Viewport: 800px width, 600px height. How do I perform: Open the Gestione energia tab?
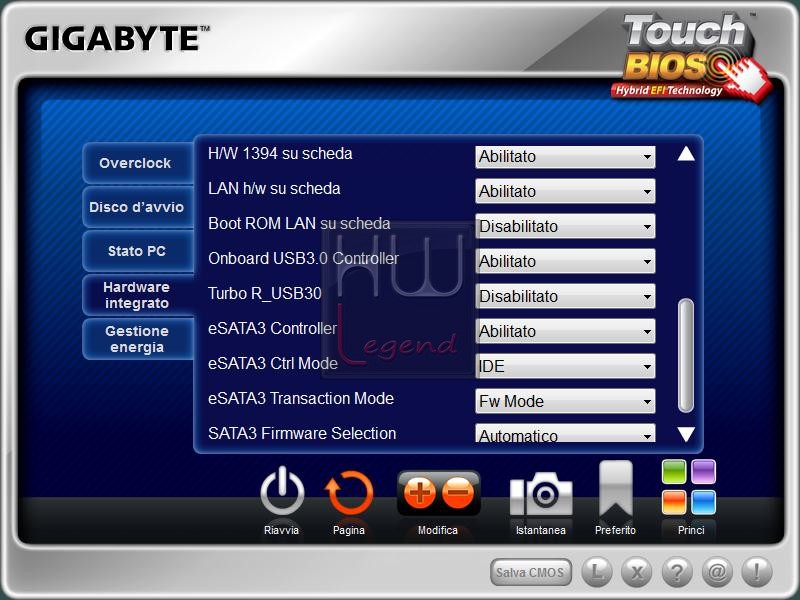[x=138, y=339]
